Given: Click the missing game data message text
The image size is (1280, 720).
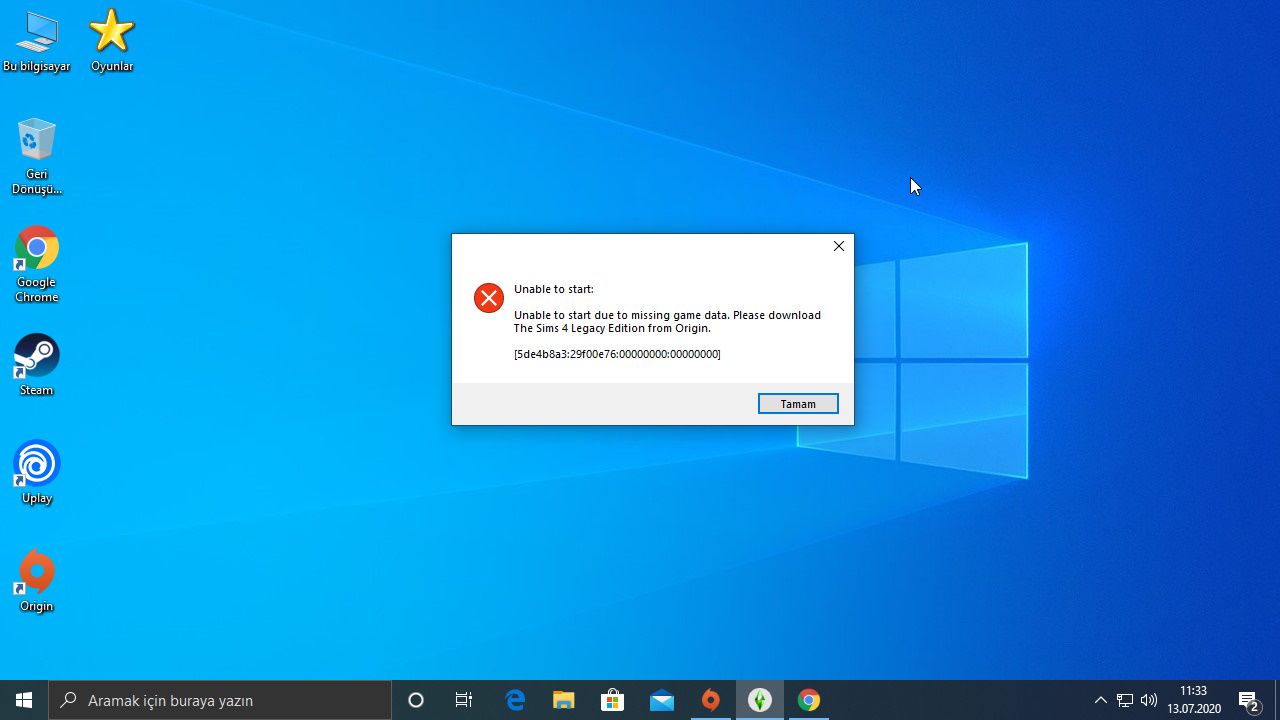Looking at the screenshot, I should 667,321.
